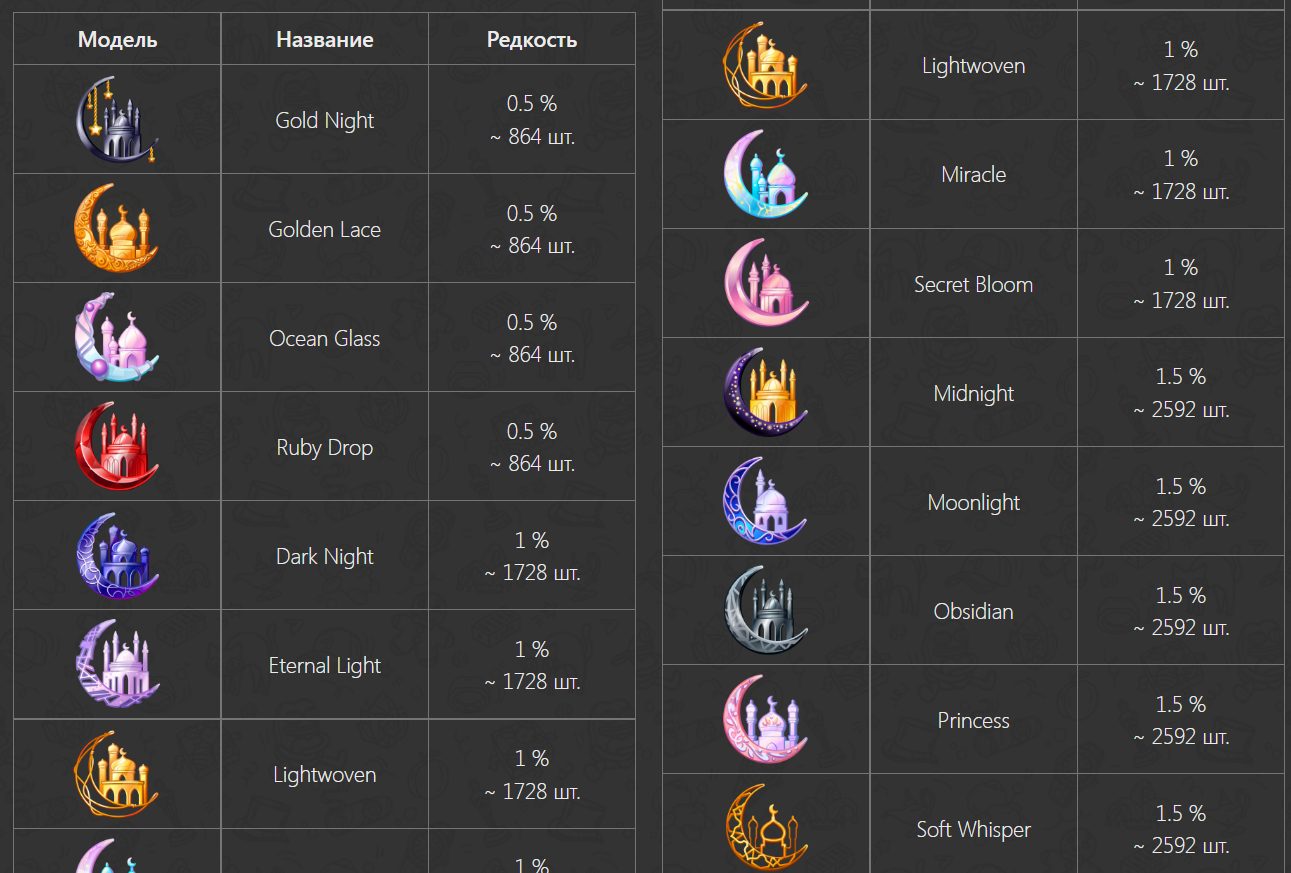Click the Gold Night crescent mosque icon
The height and width of the screenshot is (873, 1291).
pyautogui.click(x=117, y=120)
